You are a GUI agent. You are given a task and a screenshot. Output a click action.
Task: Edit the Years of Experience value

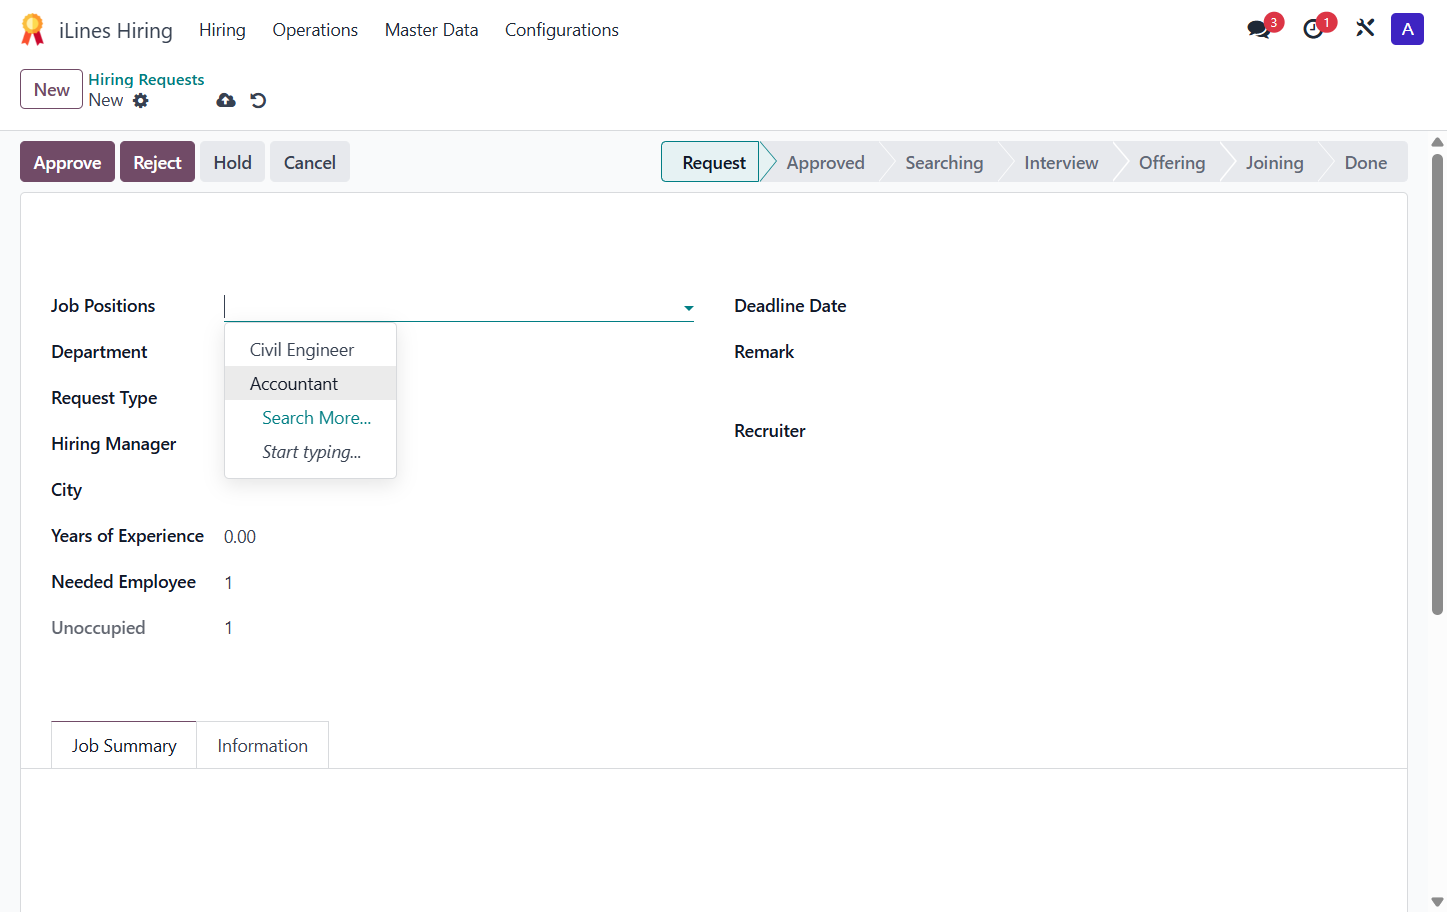(x=240, y=537)
